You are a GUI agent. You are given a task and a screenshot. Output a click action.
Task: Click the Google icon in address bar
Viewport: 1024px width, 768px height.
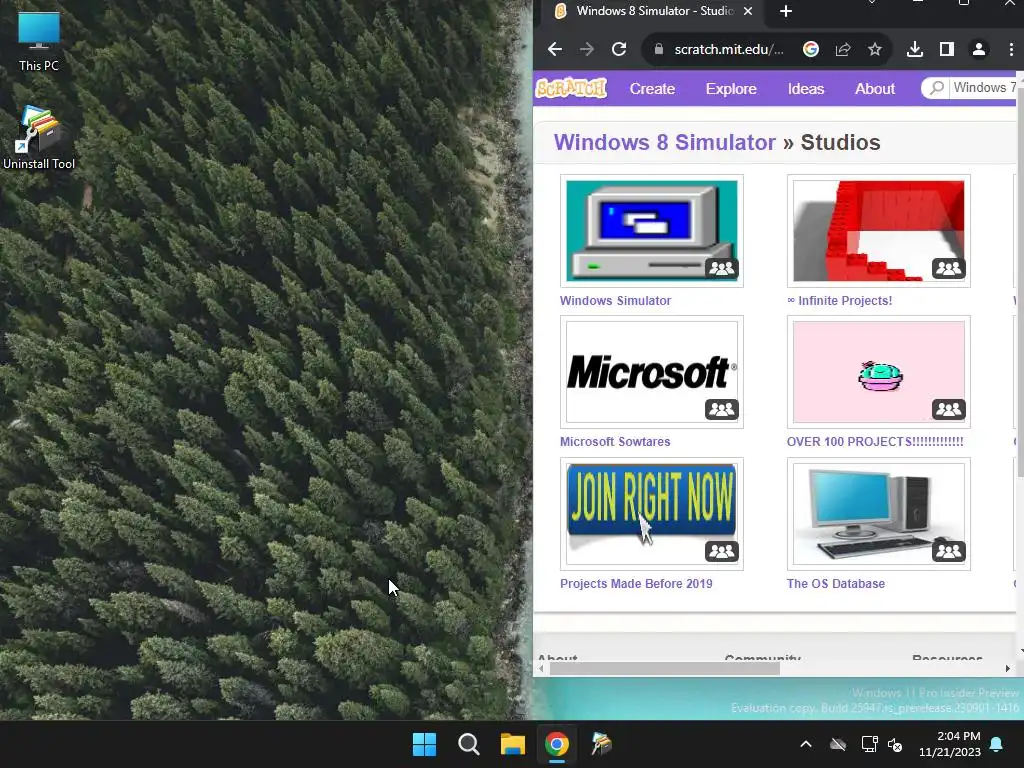(810, 49)
